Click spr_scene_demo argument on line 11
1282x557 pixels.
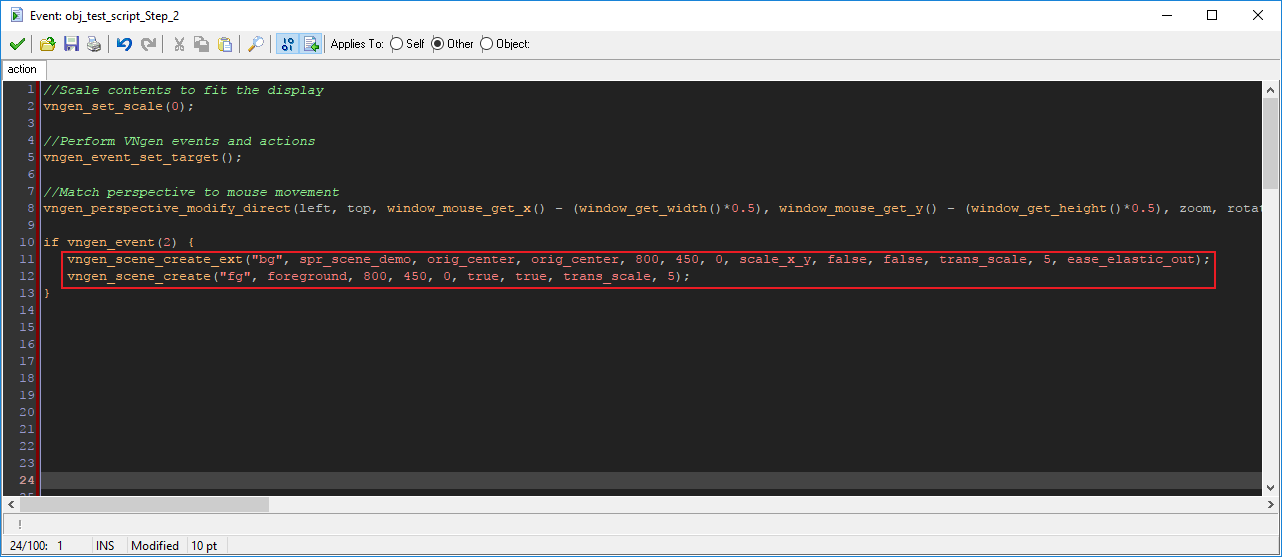(x=355, y=259)
